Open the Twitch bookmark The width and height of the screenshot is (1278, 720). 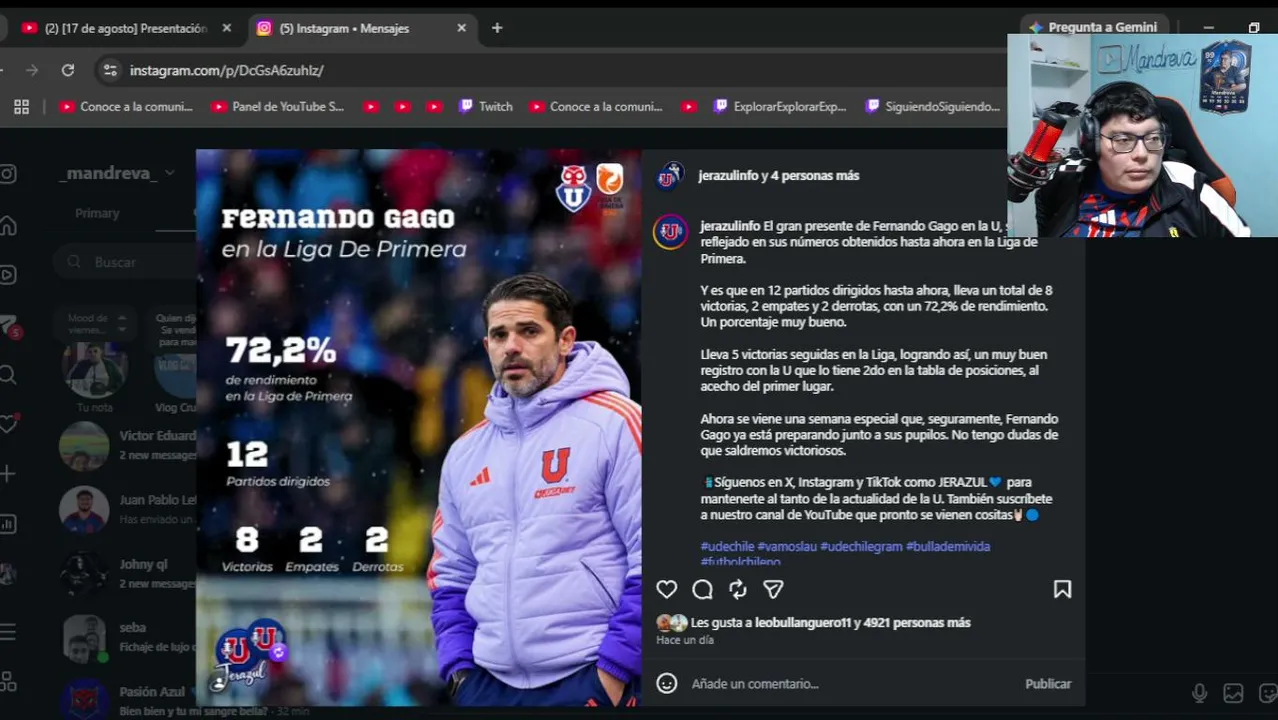pyautogui.click(x=486, y=107)
